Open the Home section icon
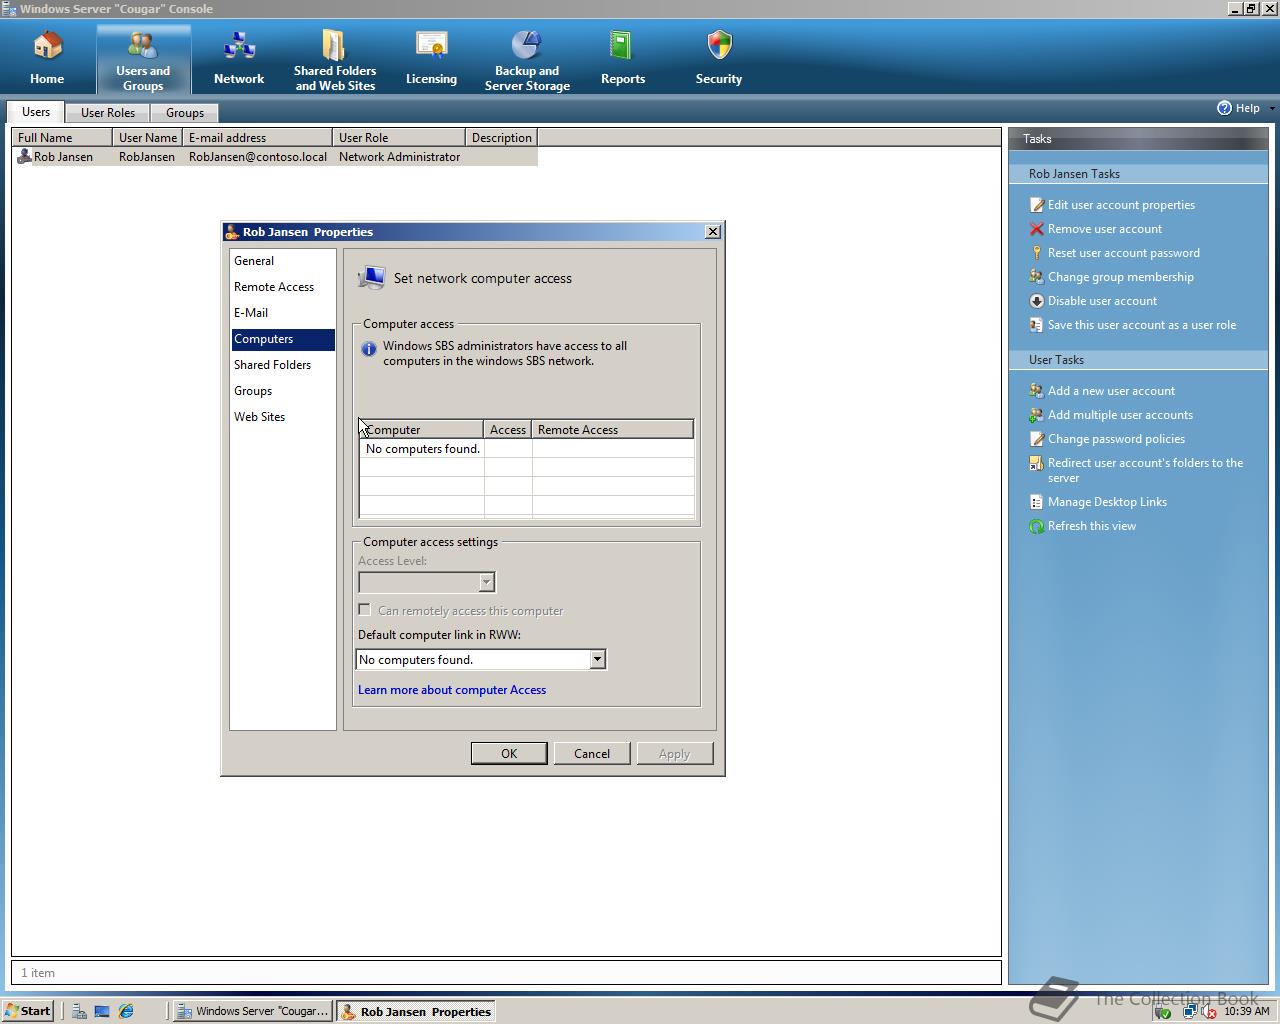Viewport: 1280px width, 1024px height. (x=47, y=46)
